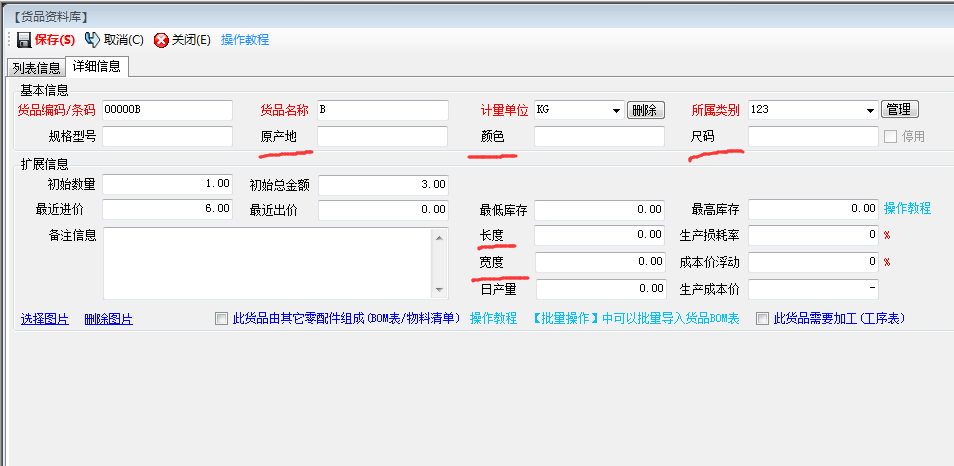Click the 长度 input field
The width and height of the screenshot is (954, 466).
[599, 236]
